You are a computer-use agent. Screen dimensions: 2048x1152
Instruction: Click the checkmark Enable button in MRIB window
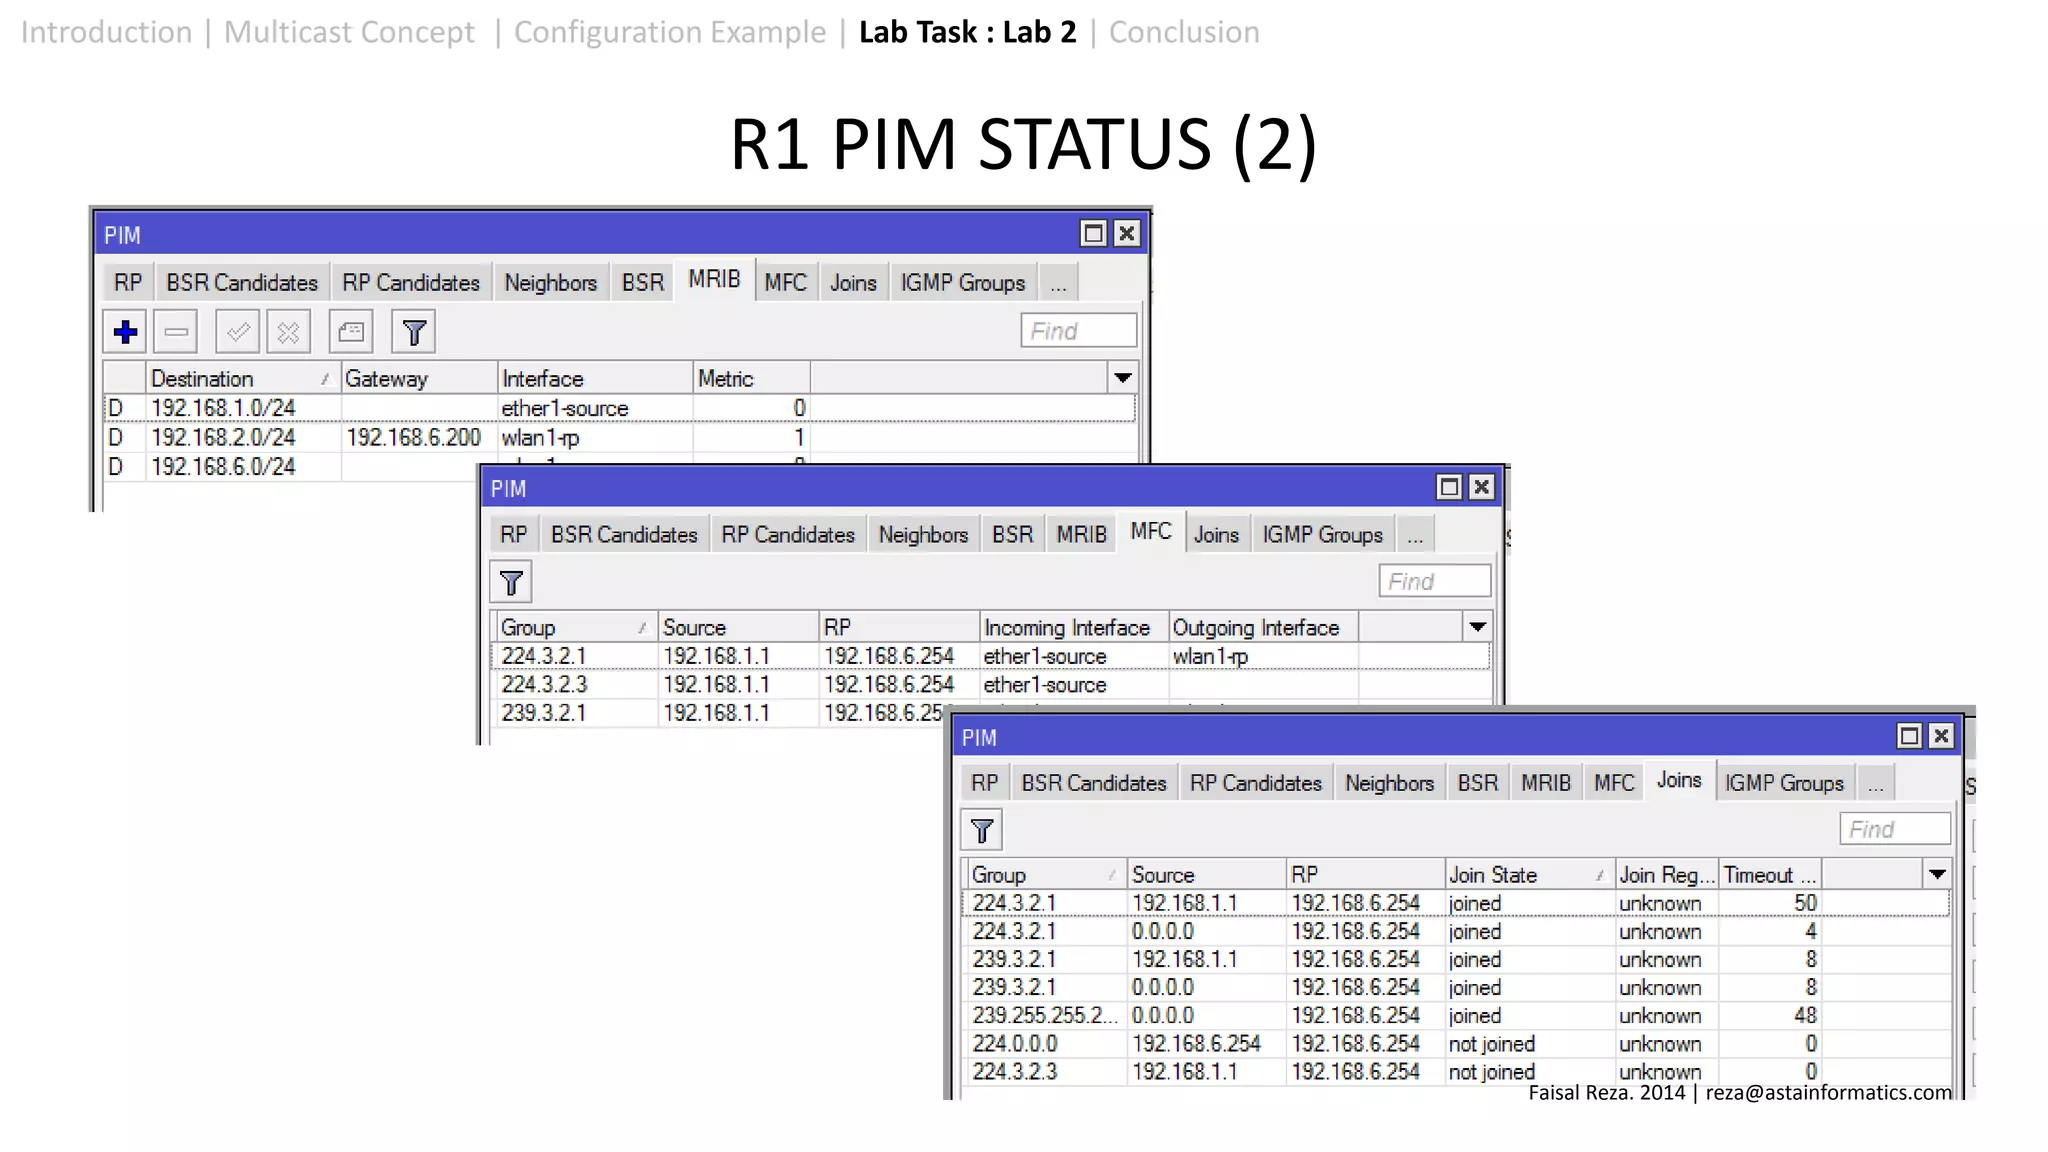click(x=237, y=332)
